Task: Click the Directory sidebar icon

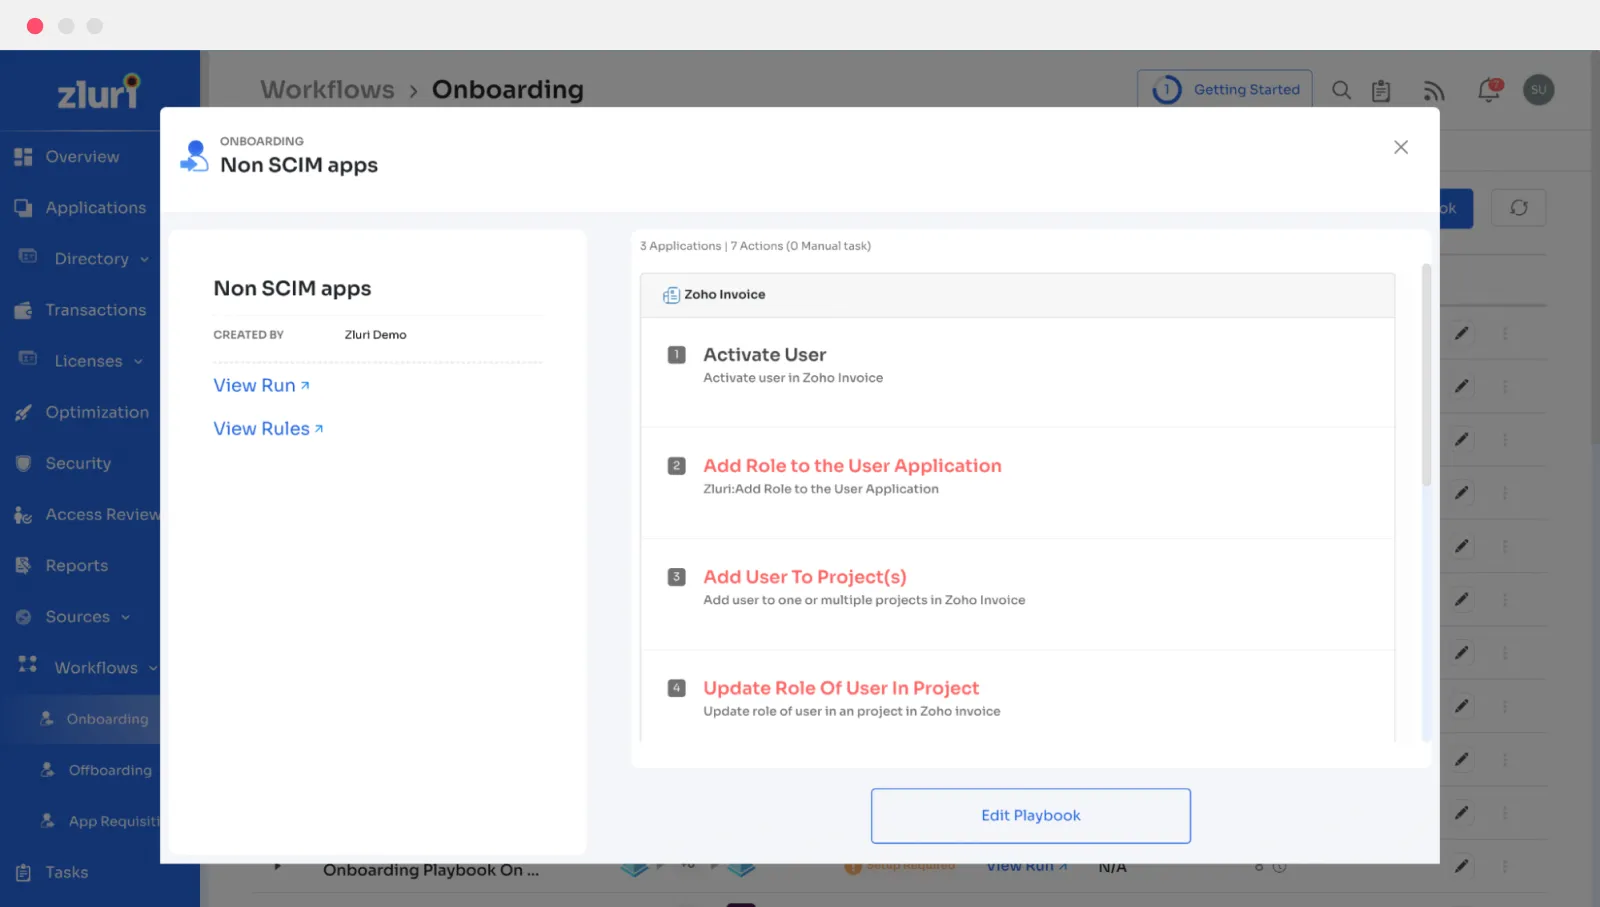Action: [x=28, y=257]
